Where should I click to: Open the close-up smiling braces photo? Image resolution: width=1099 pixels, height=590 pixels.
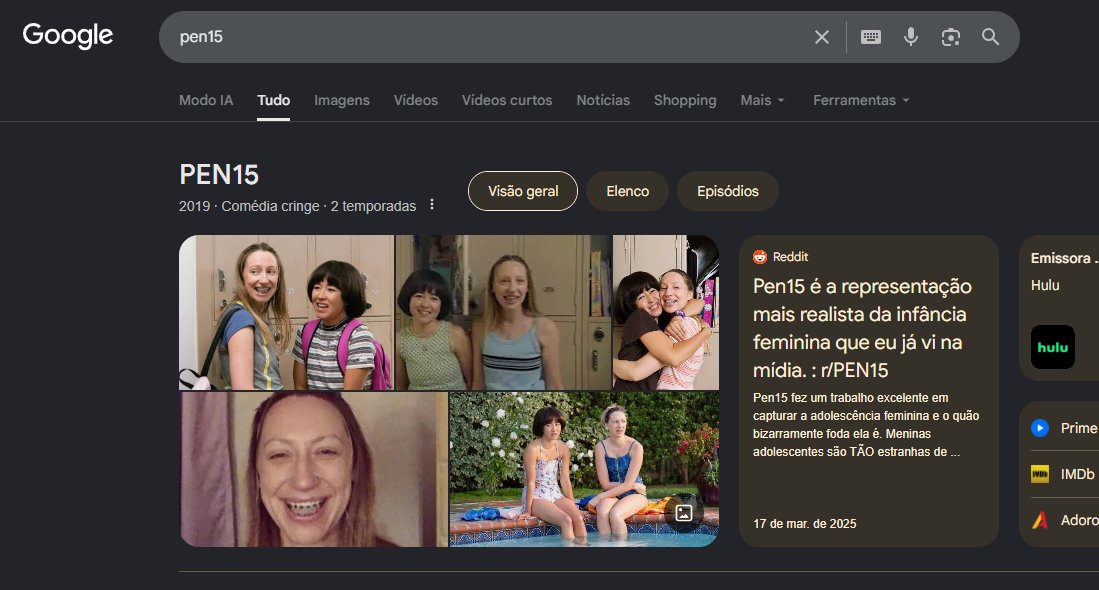pos(314,469)
